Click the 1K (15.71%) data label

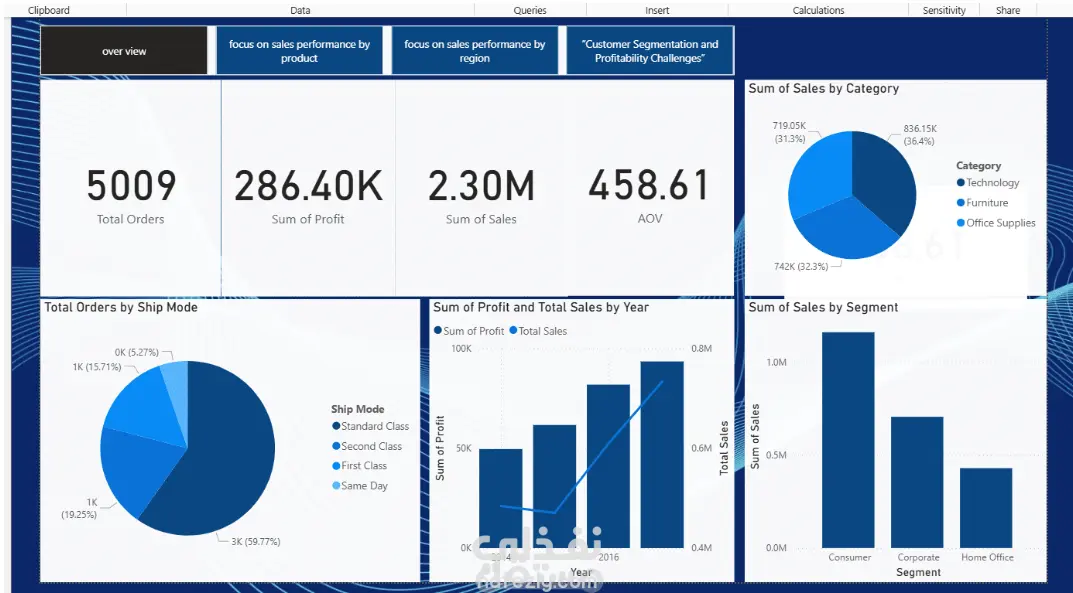coord(96,367)
